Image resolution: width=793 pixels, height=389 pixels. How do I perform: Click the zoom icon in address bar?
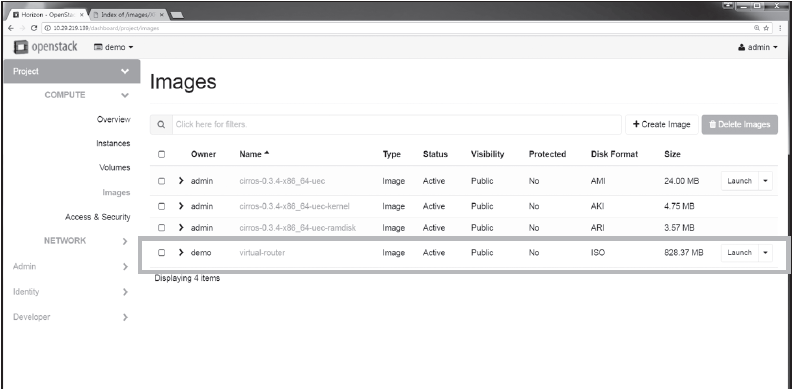[757, 28]
